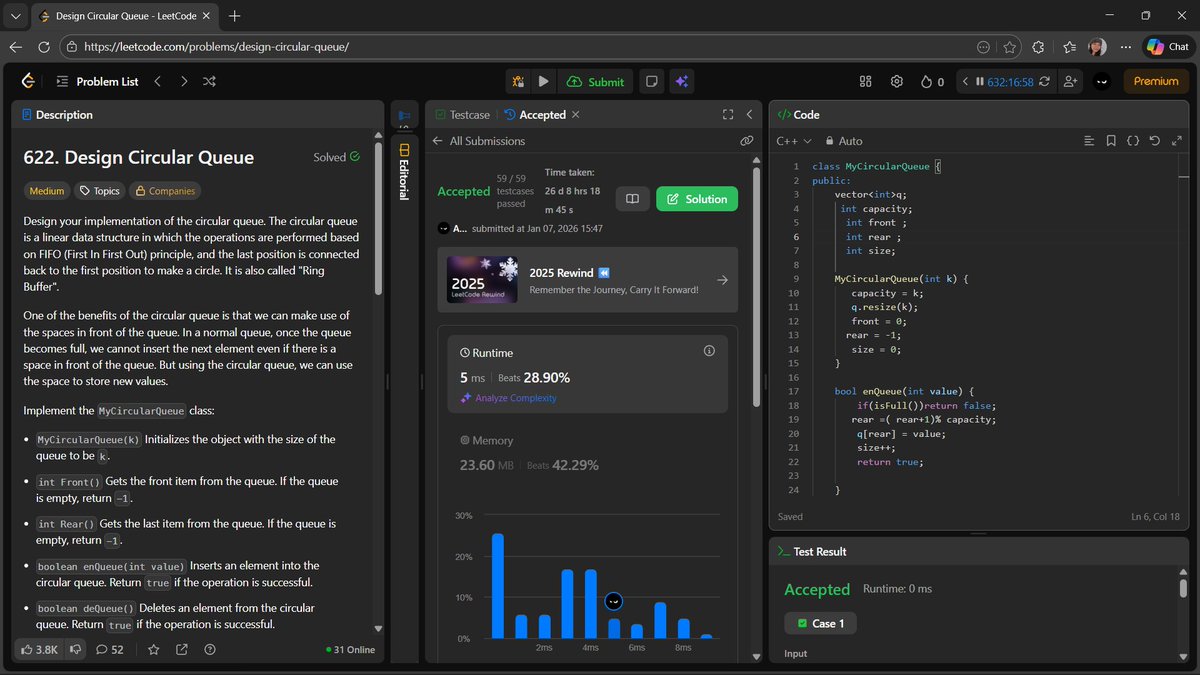Star the problem as favorite
Viewport: 1200px width, 675px height.
(154, 649)
